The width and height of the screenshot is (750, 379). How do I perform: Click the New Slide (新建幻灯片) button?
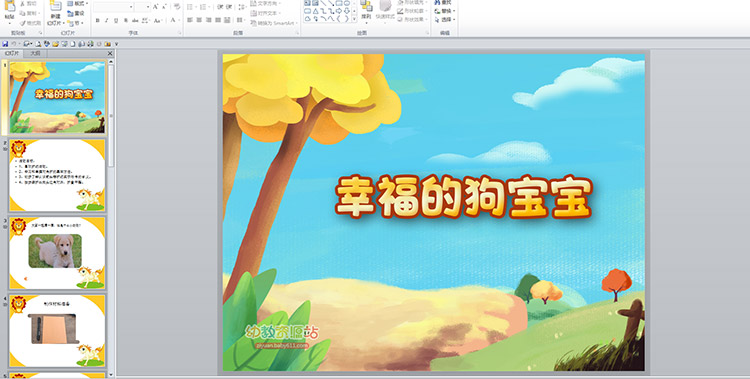point(55,13)
